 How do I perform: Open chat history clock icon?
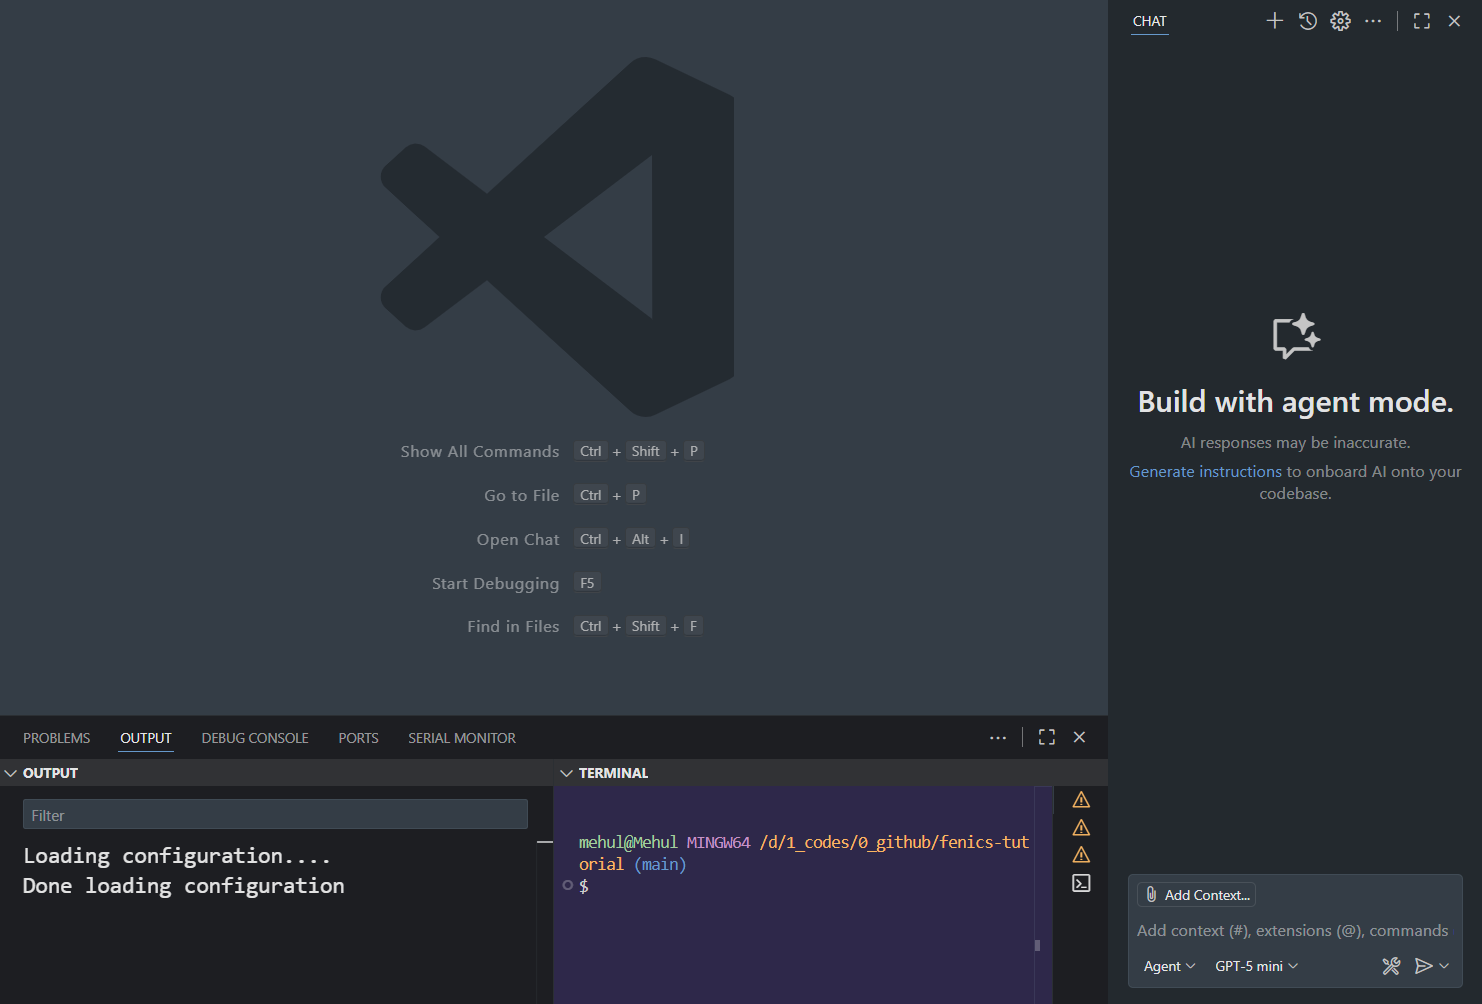tap(1307, 21)
